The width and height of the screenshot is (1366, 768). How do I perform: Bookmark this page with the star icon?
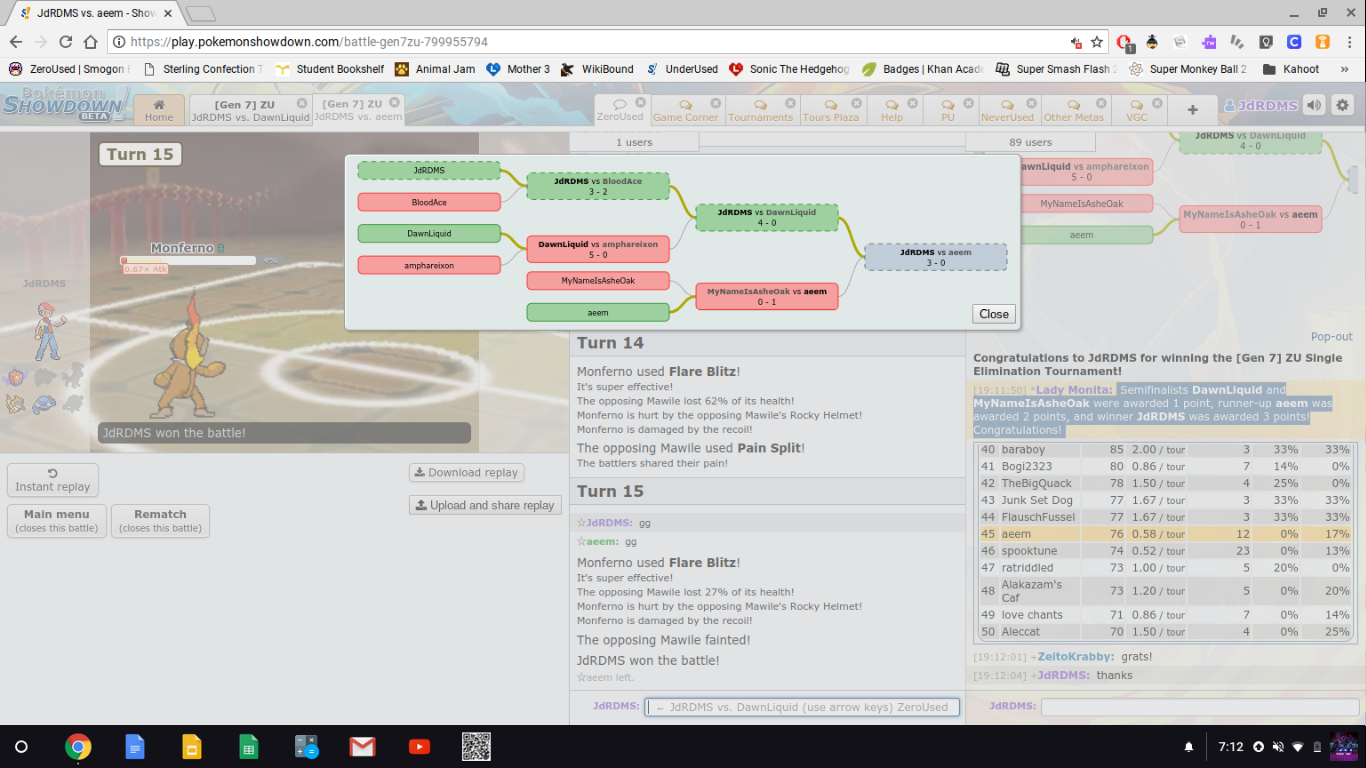coord(1097,42)
